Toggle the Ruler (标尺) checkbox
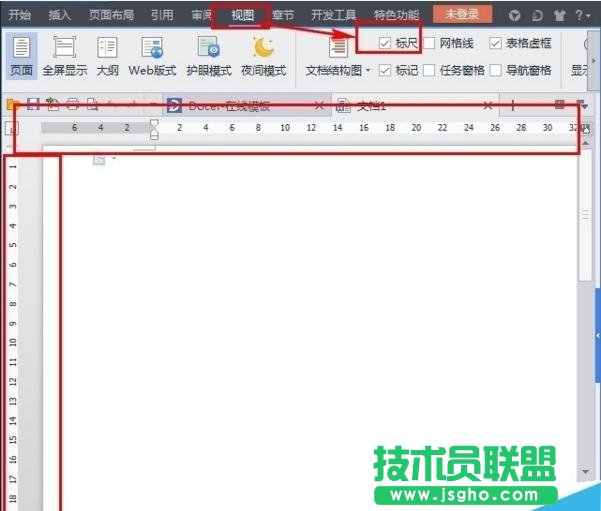This screenshot has height=511, width=601. click(x=386, y=43)
